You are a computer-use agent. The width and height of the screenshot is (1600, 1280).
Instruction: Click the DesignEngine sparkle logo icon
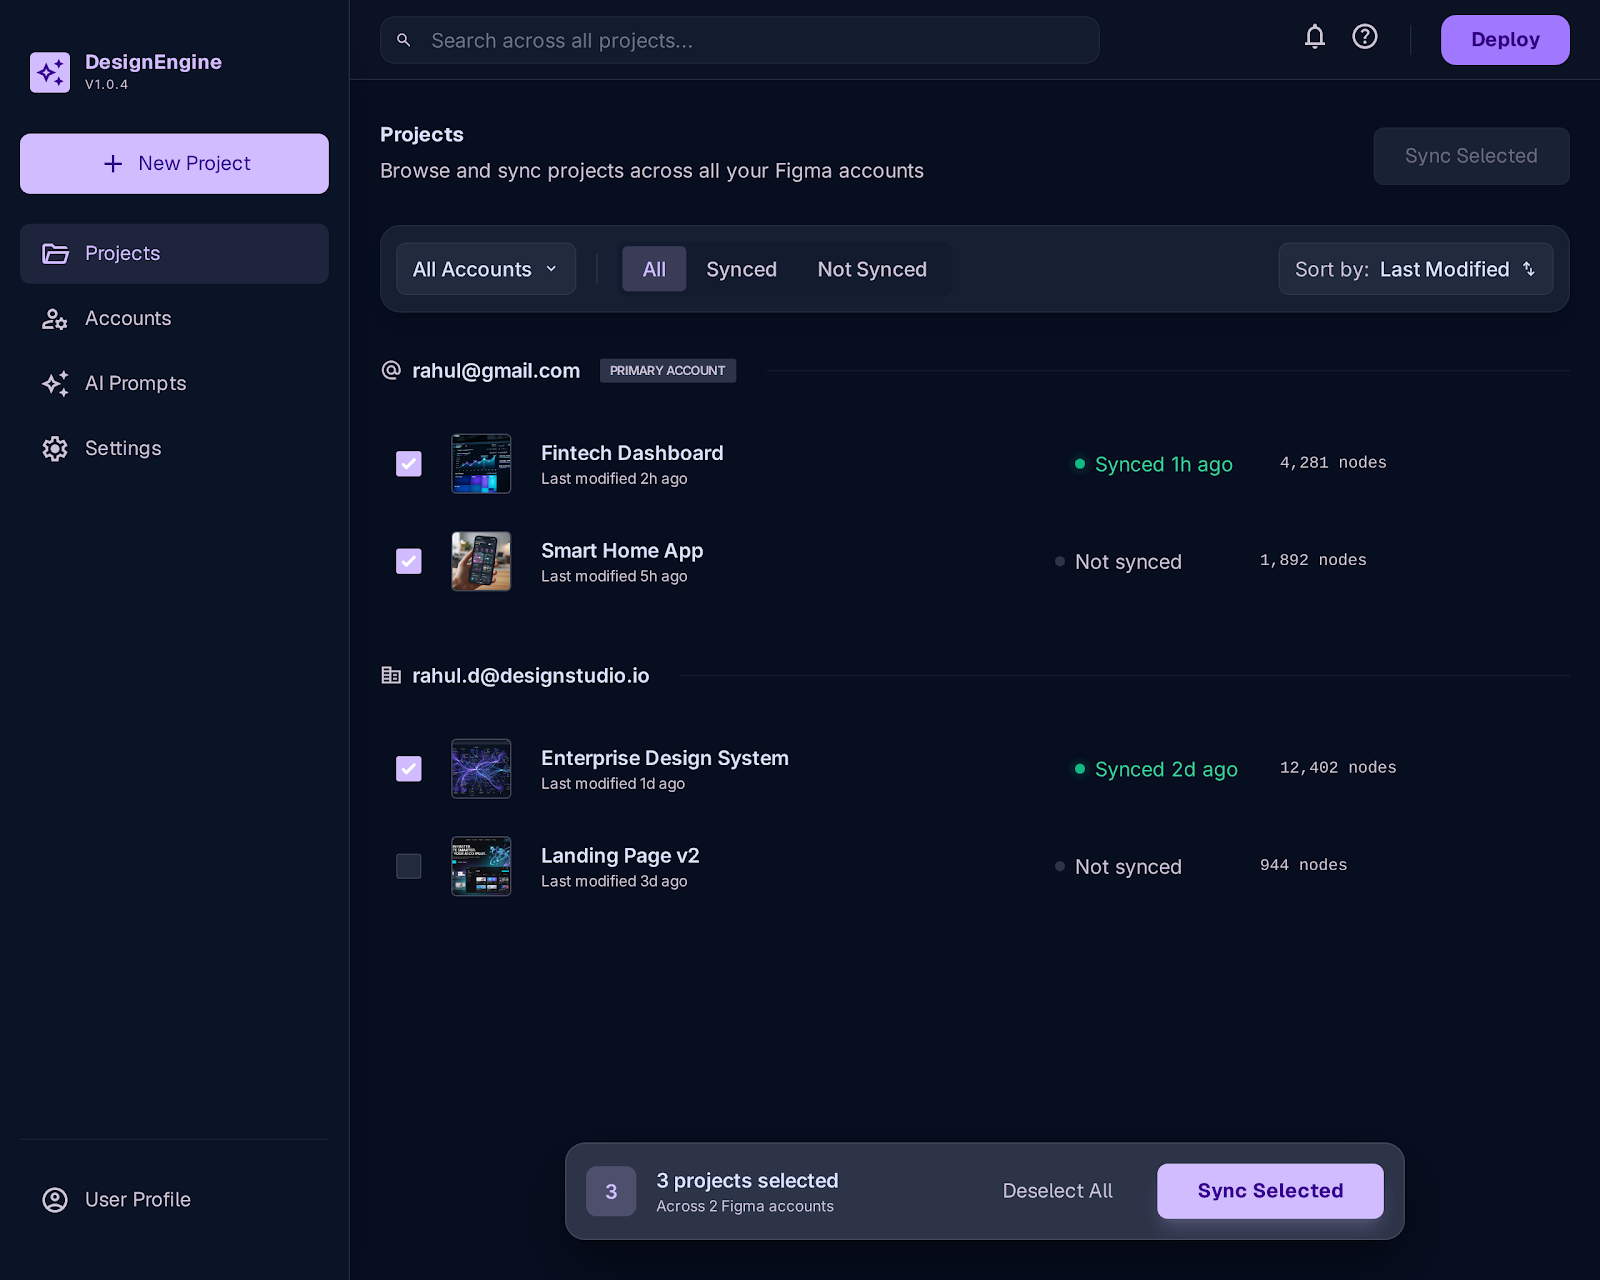pyautogui.click(x=50, y=72)
